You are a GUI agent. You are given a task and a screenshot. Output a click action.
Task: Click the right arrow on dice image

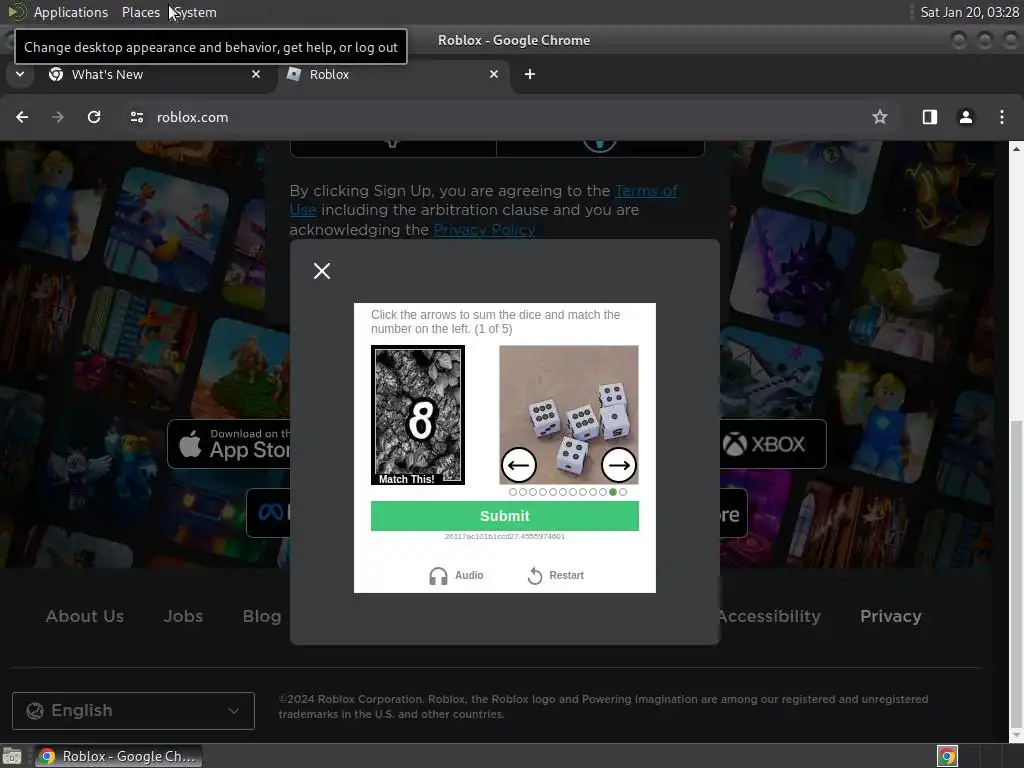[x=618, y=465]
